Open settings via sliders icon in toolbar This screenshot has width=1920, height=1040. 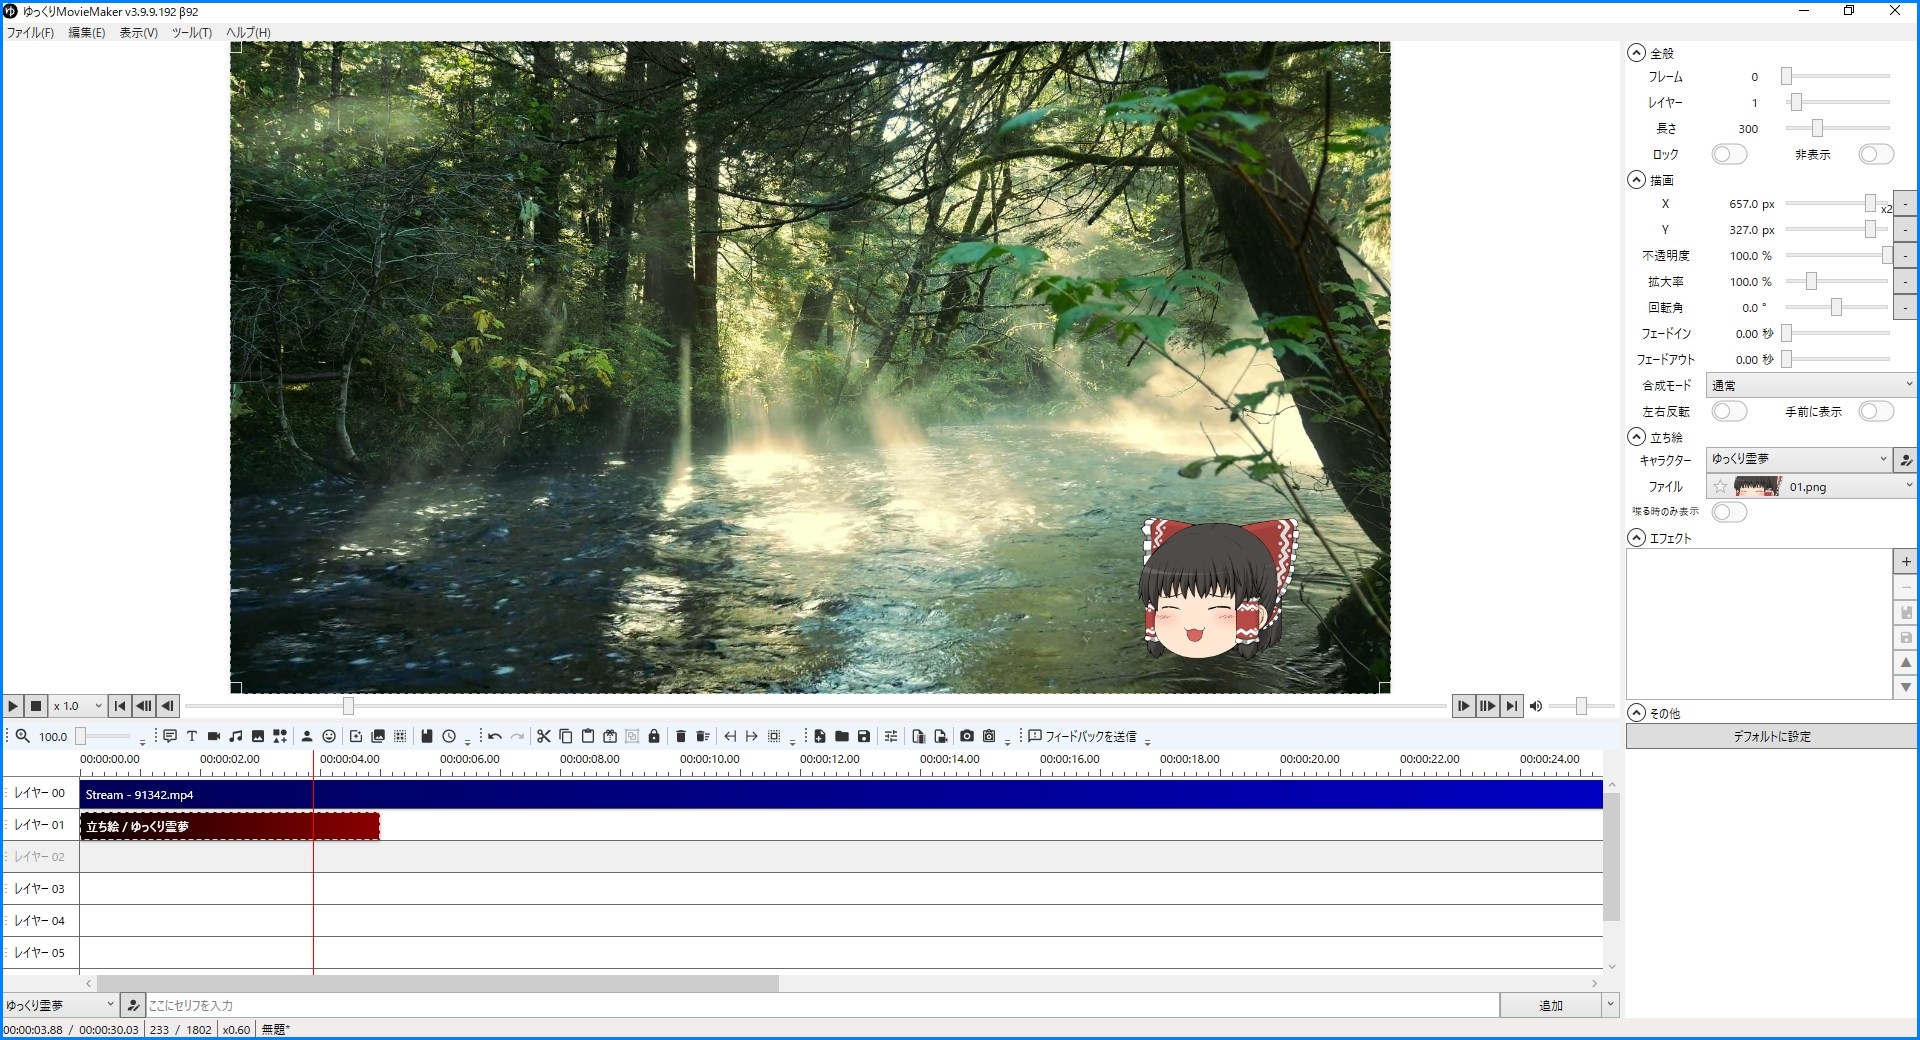[x=891, y=736]
